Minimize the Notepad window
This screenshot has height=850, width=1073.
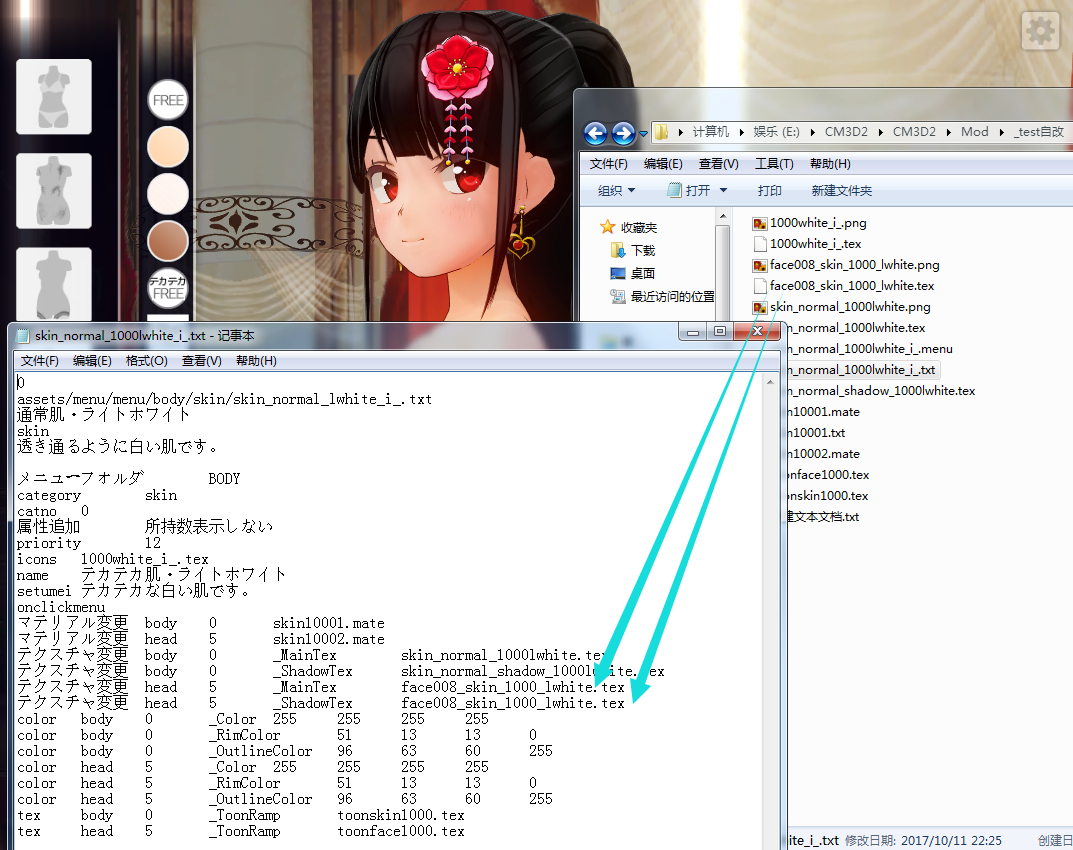click(x=693, y=332)
